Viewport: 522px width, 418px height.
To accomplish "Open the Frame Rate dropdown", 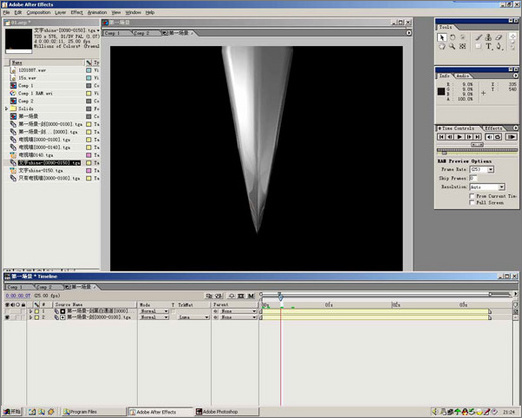I will coord(491,170).
